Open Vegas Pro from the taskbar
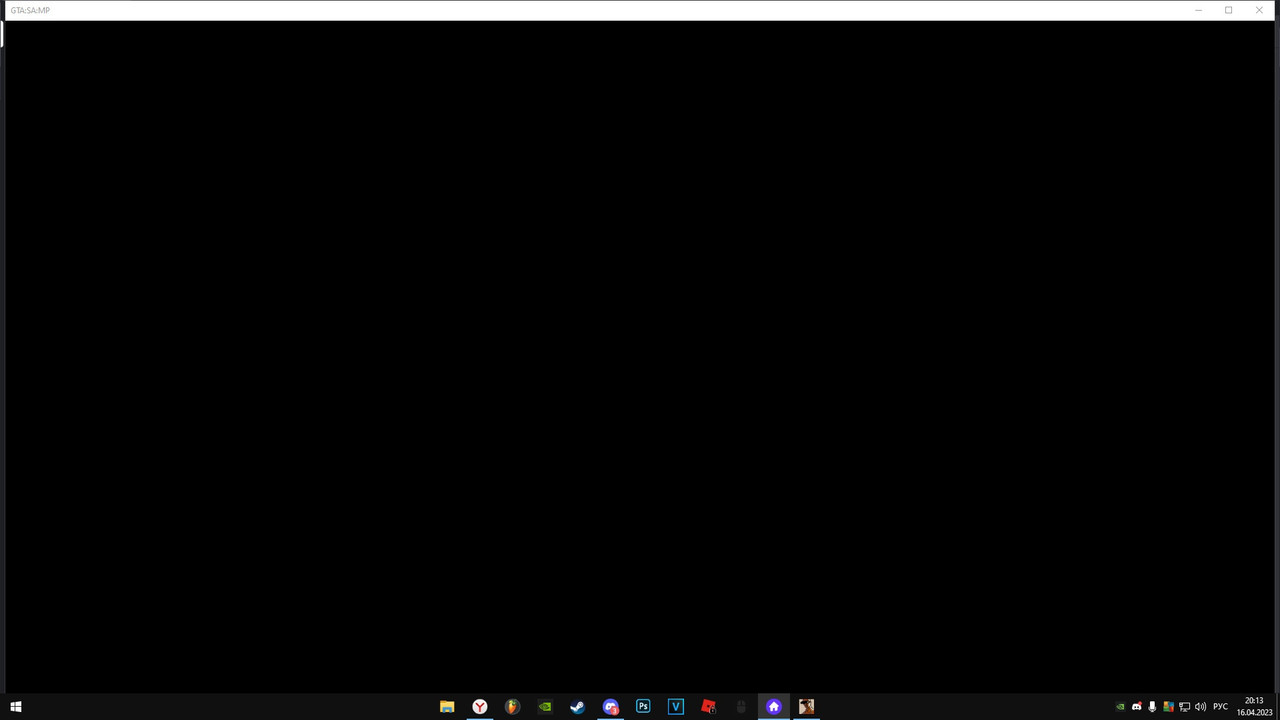 pos(676,706)
